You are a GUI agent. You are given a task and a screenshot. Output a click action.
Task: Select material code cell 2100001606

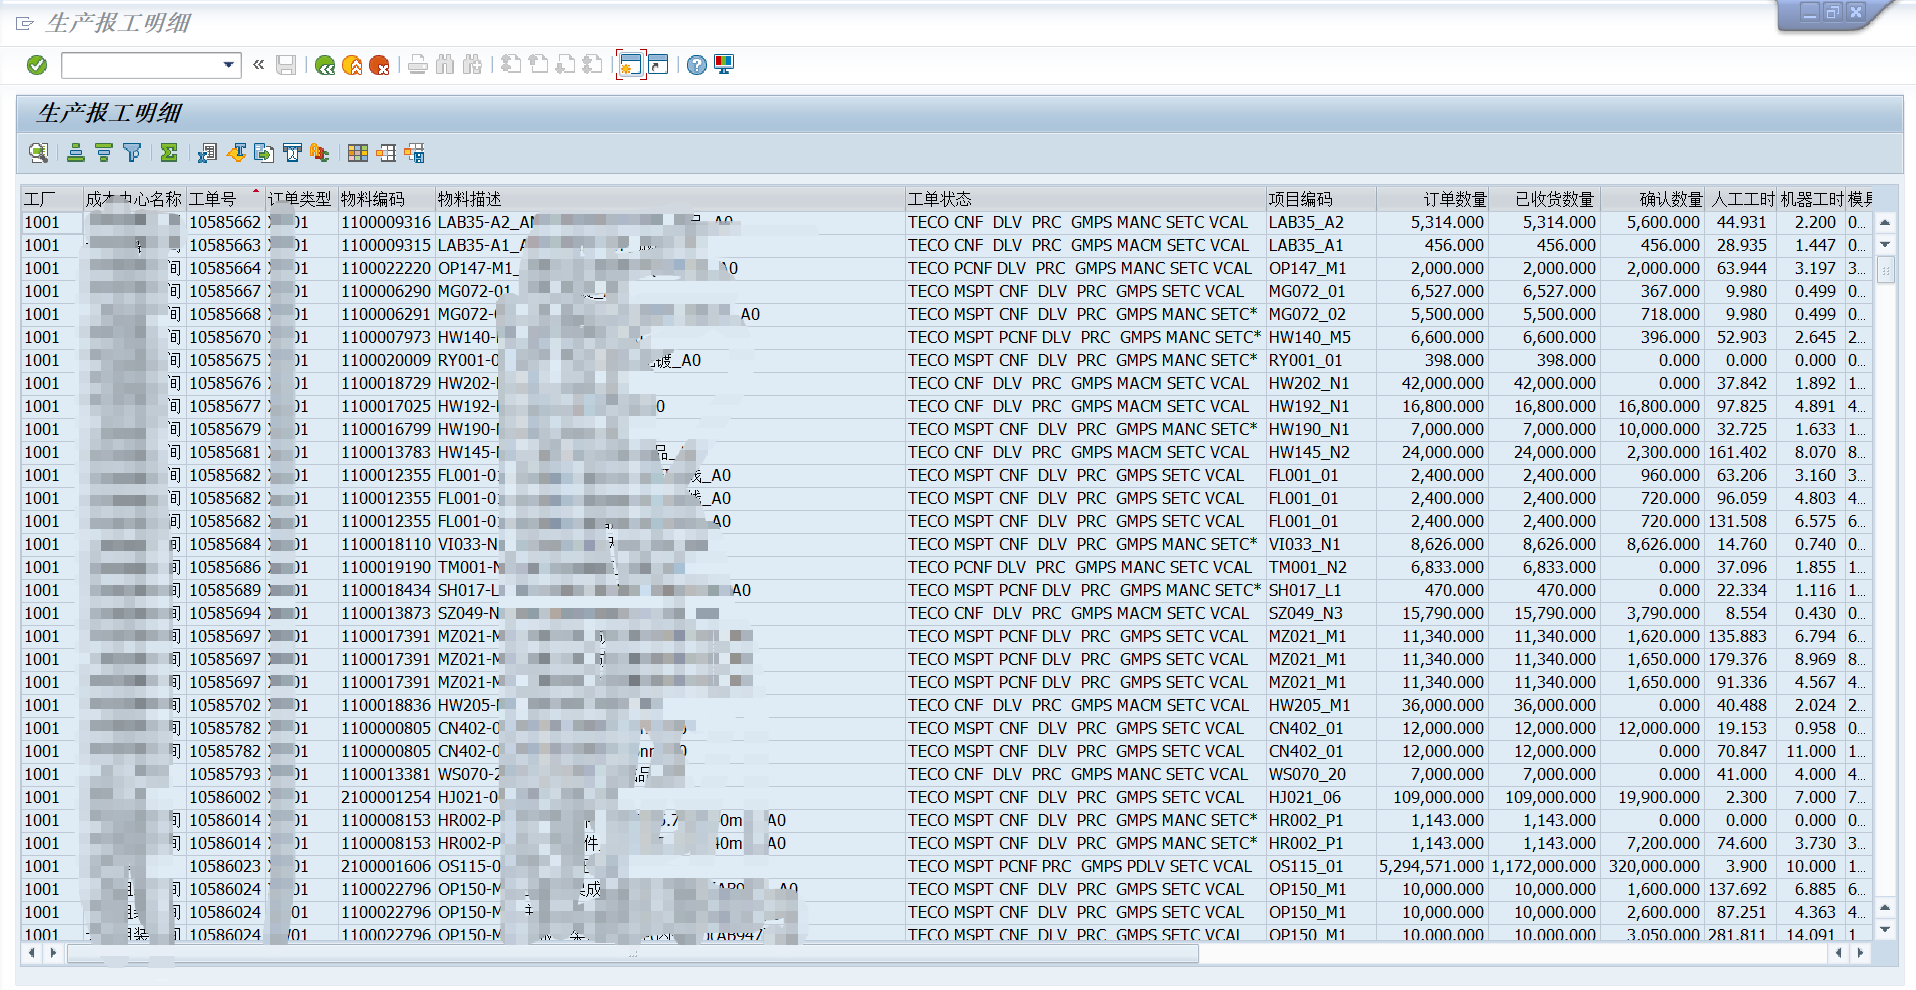386,866
